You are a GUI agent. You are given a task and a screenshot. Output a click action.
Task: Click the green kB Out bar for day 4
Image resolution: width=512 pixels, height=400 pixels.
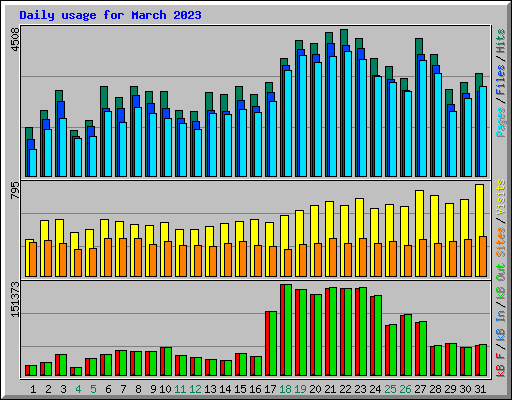[78, 371]
